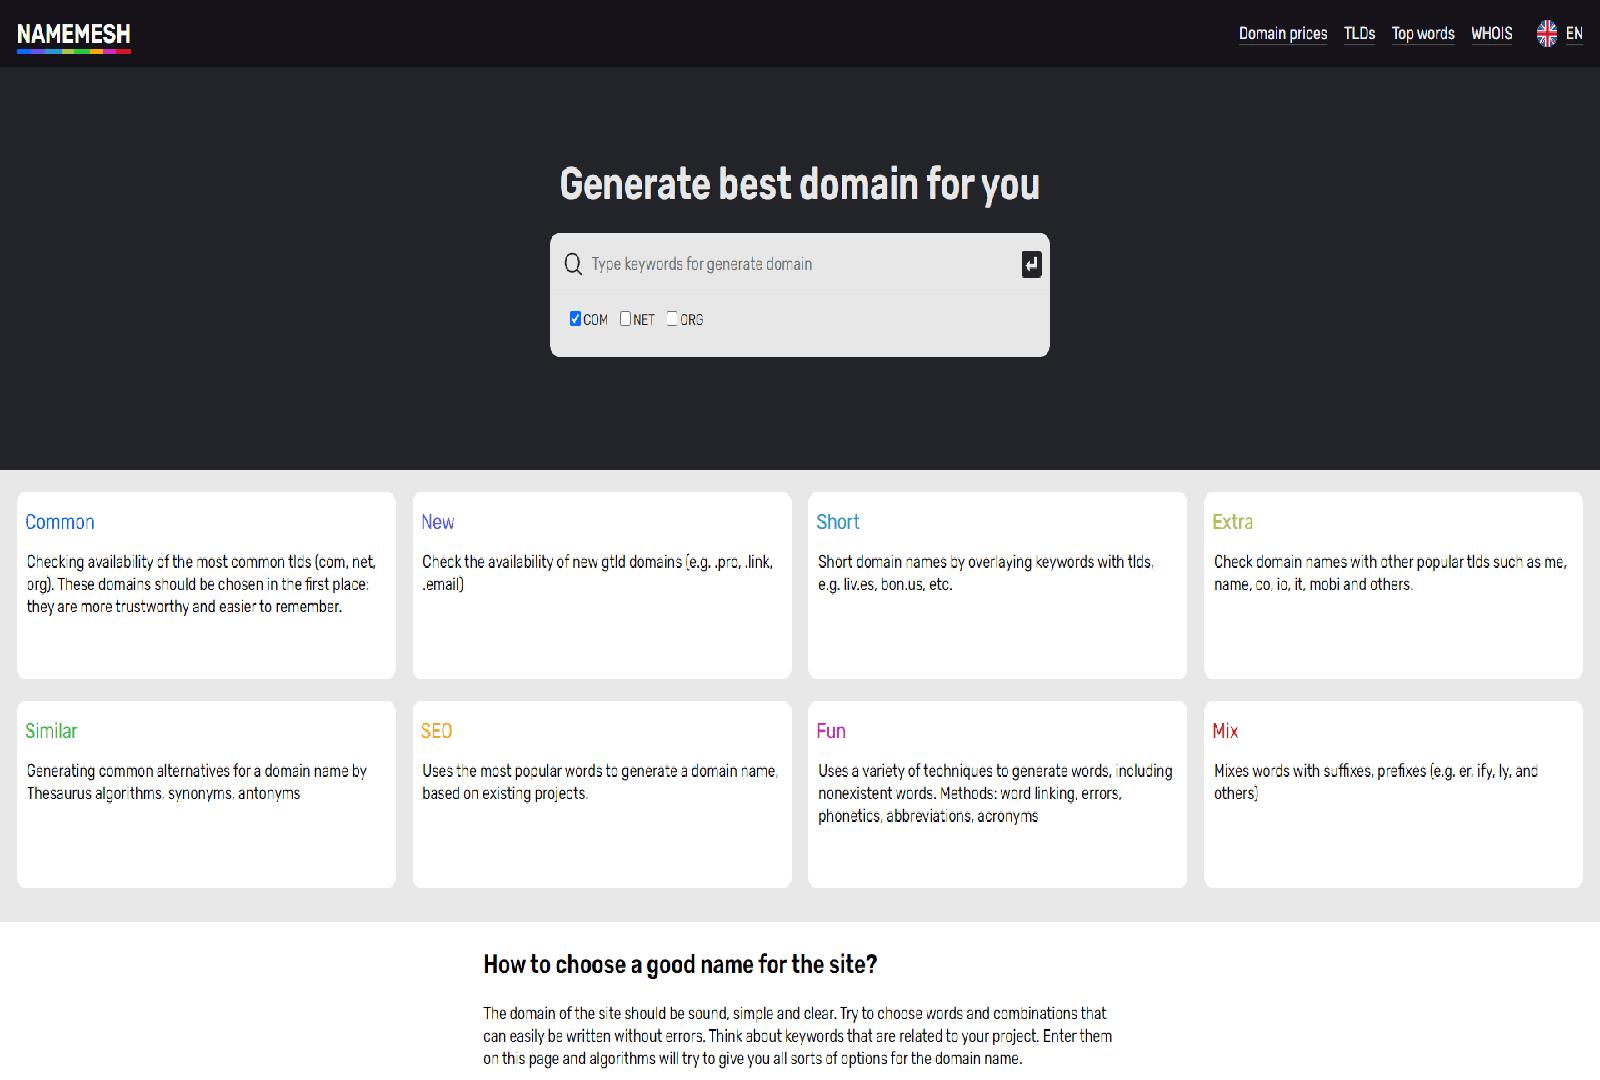This screenshot has height=1080, width=1600.
Task: Open the EN language dropdown
Action: click(1573, 34)
